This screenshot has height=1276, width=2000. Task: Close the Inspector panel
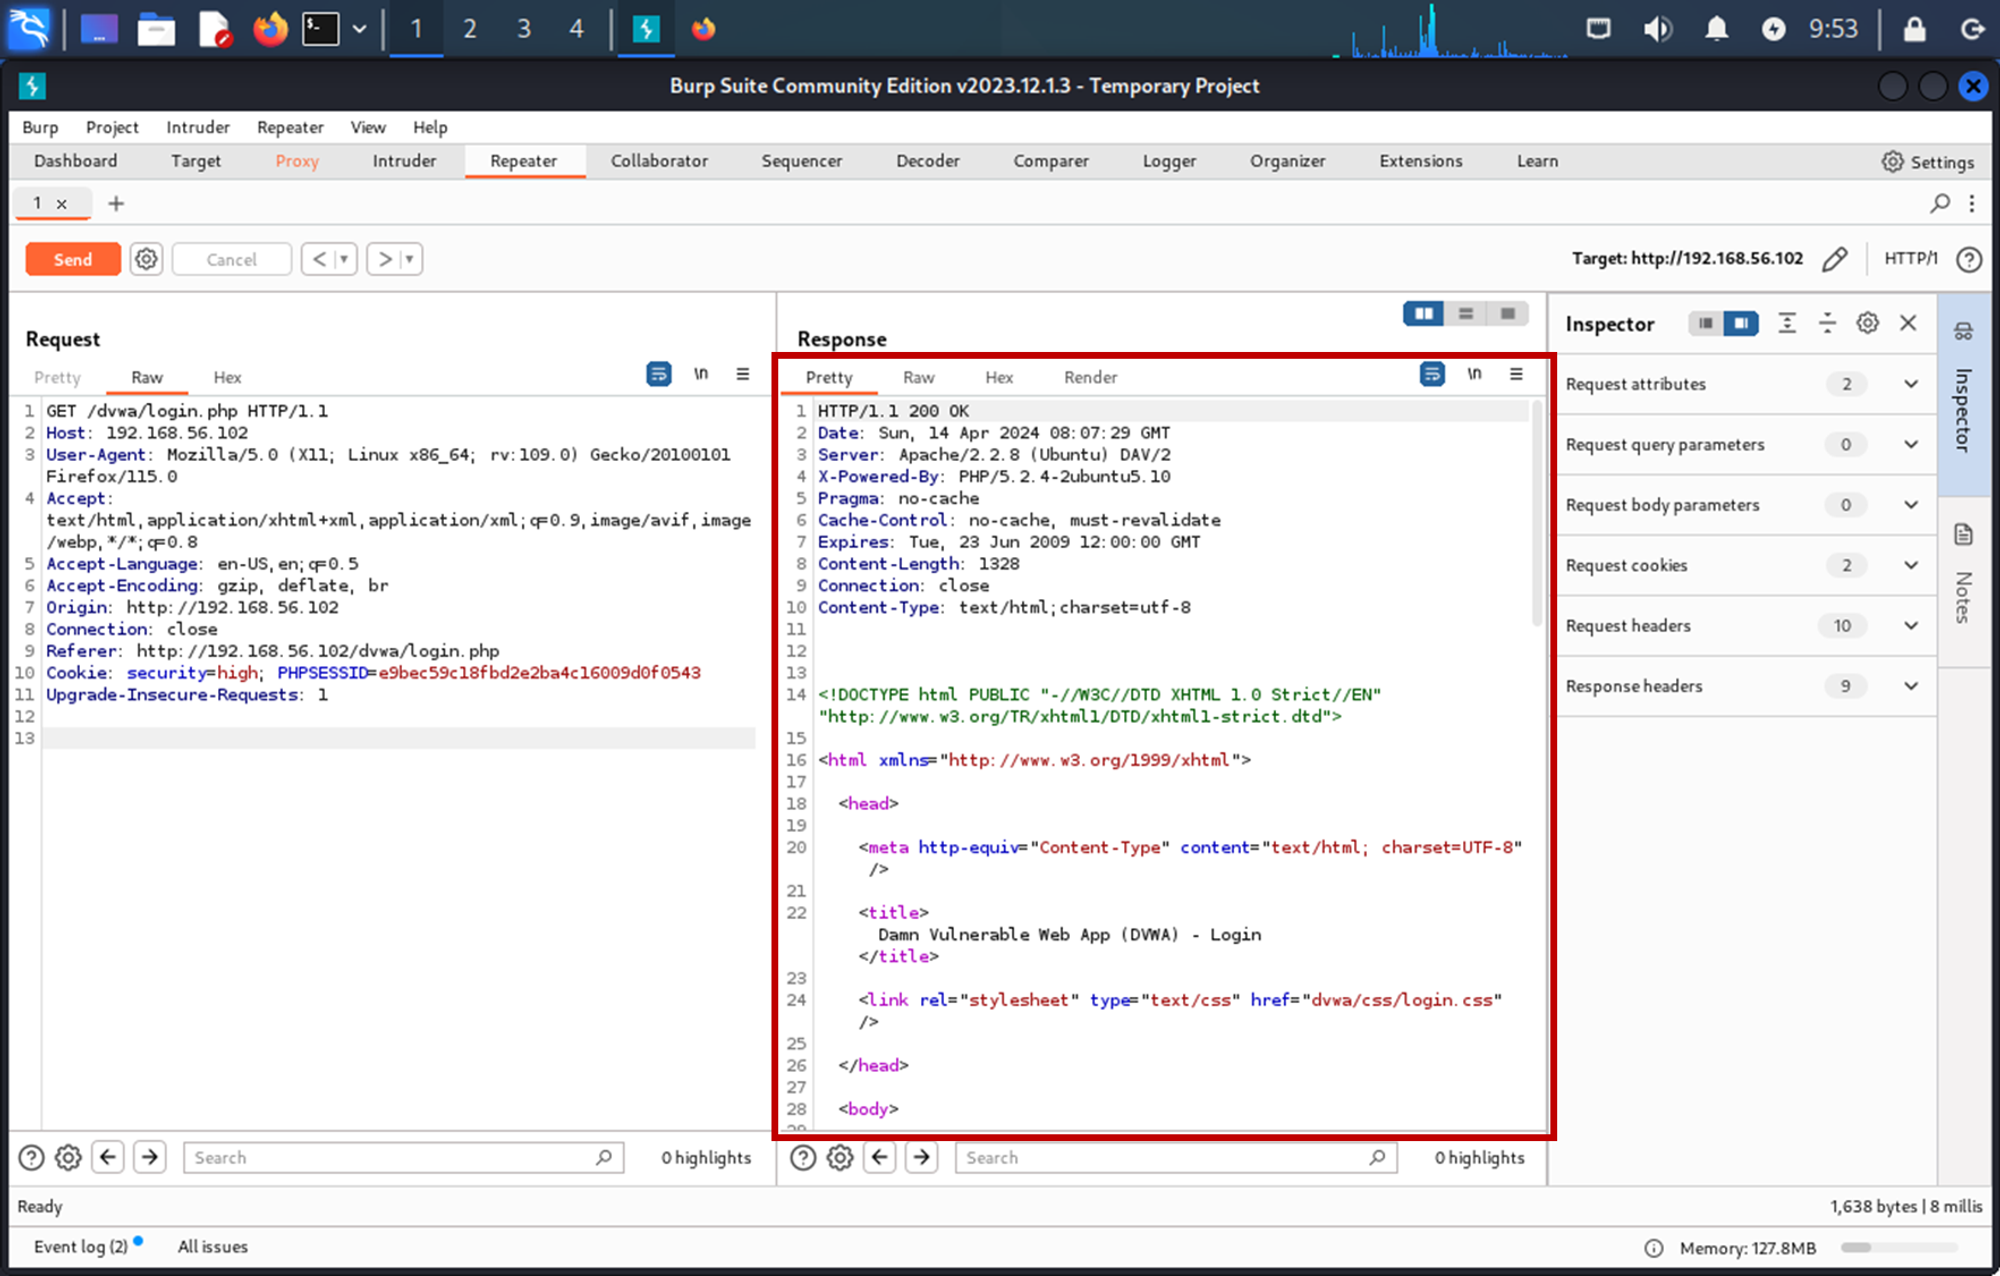pos(1908,323)
